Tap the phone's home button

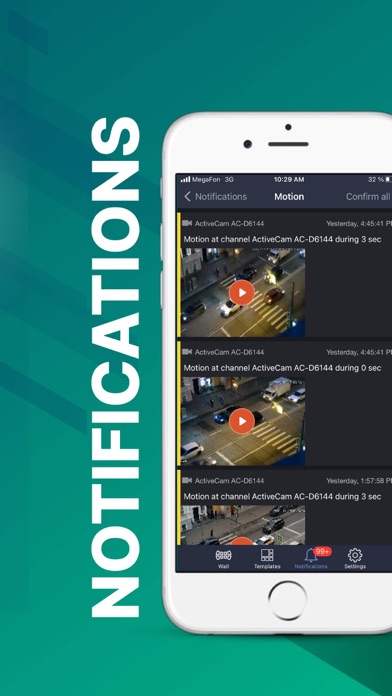tap(288, 601)
